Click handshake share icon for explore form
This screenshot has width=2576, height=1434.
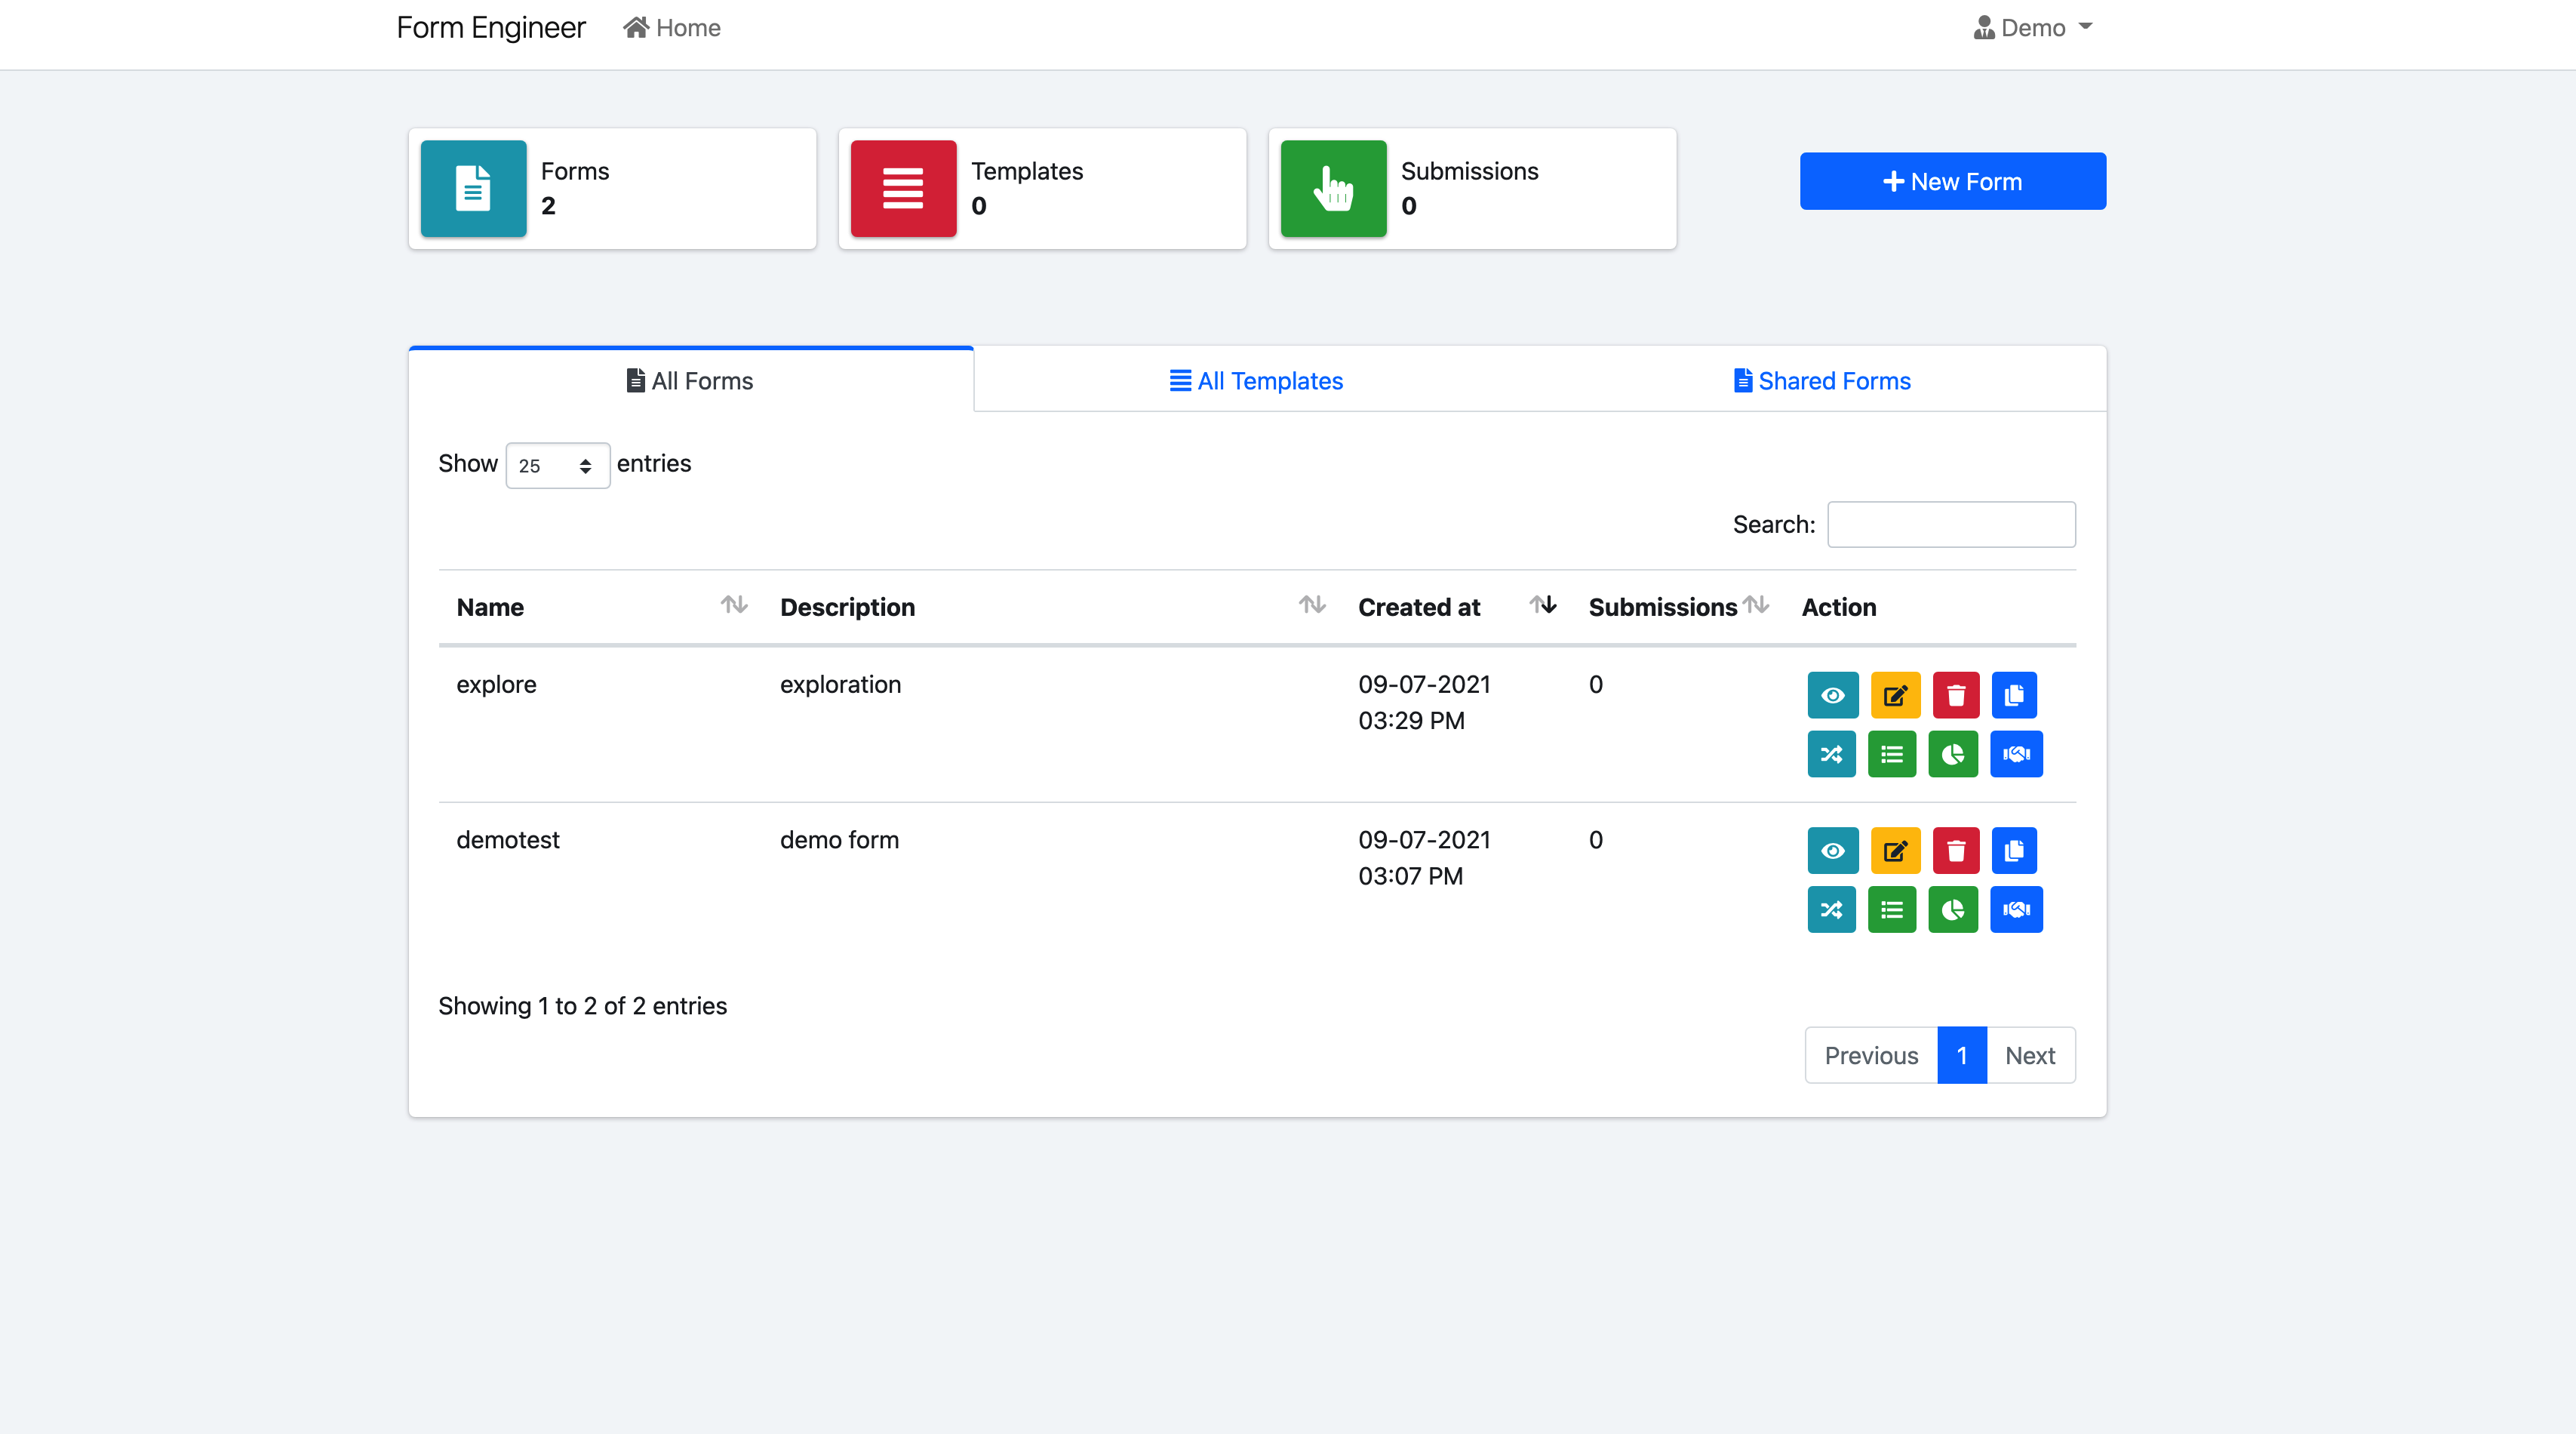point(2016,754)
